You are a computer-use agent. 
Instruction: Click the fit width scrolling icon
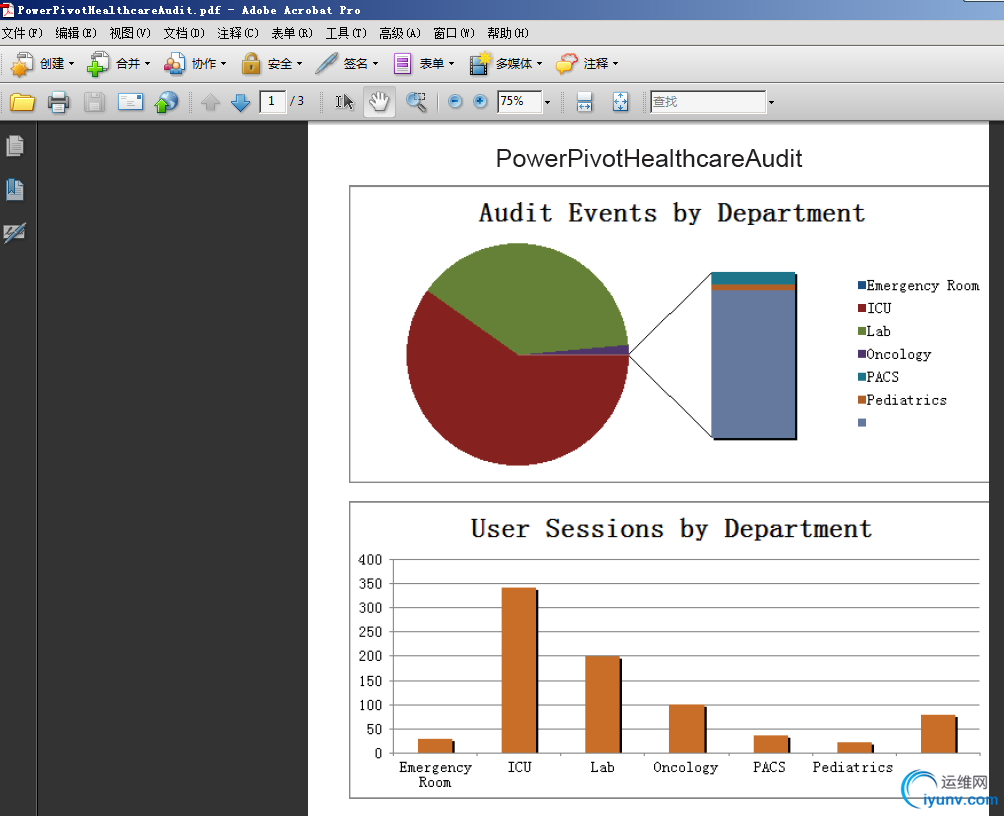pyautogui.click(x=585, y=102)
